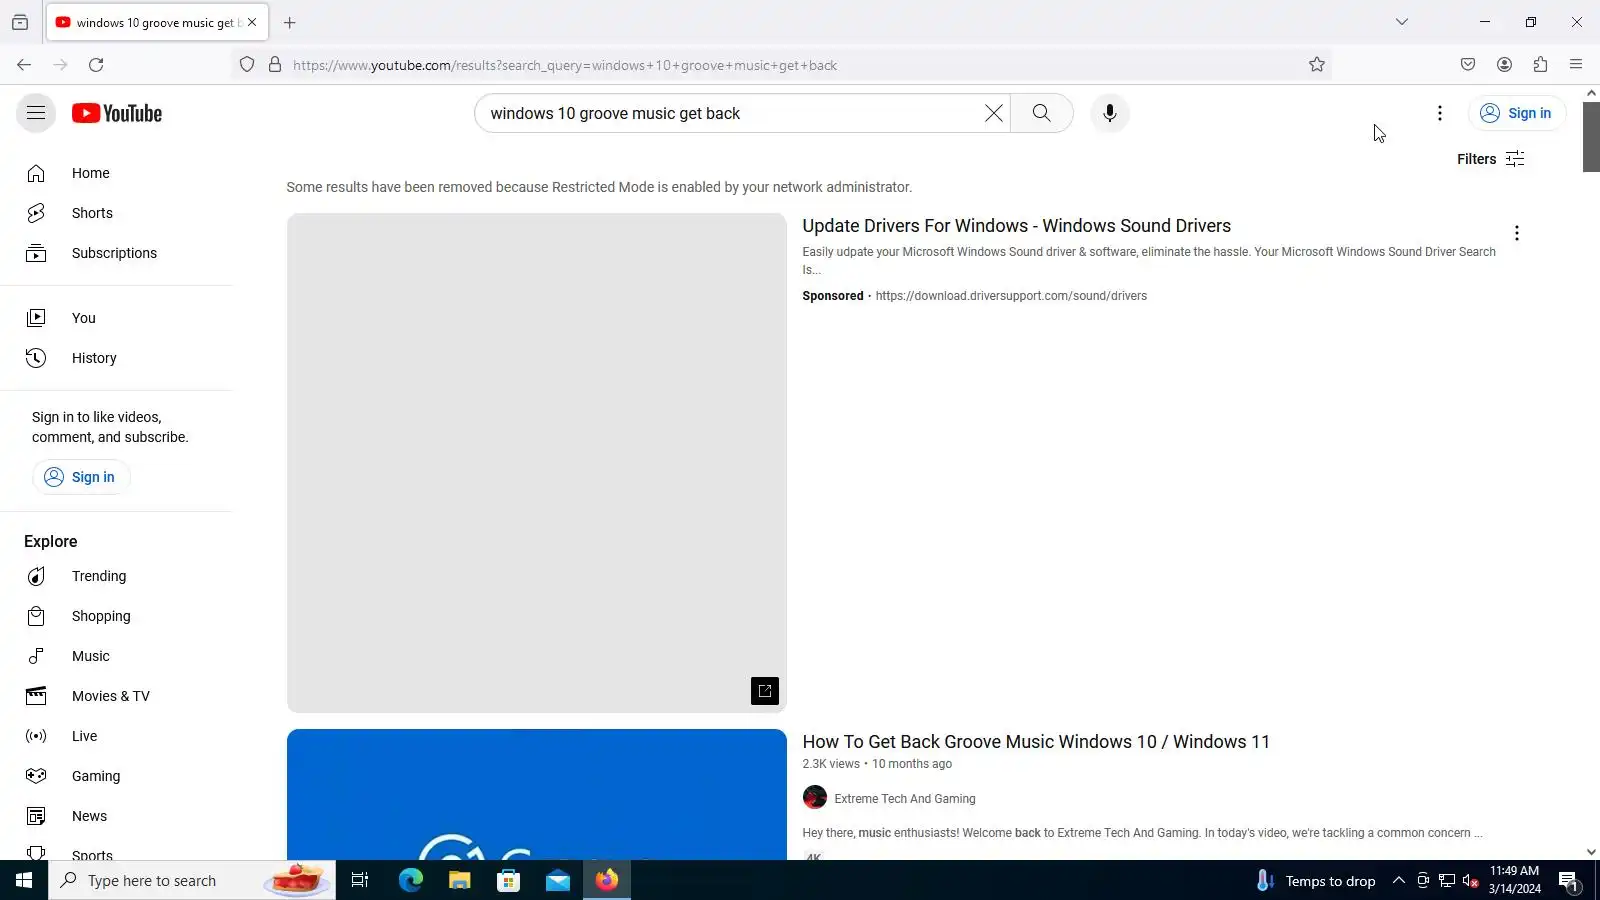Open Windows notification center
This screenshot has height=900, width=1600.
1569,880
